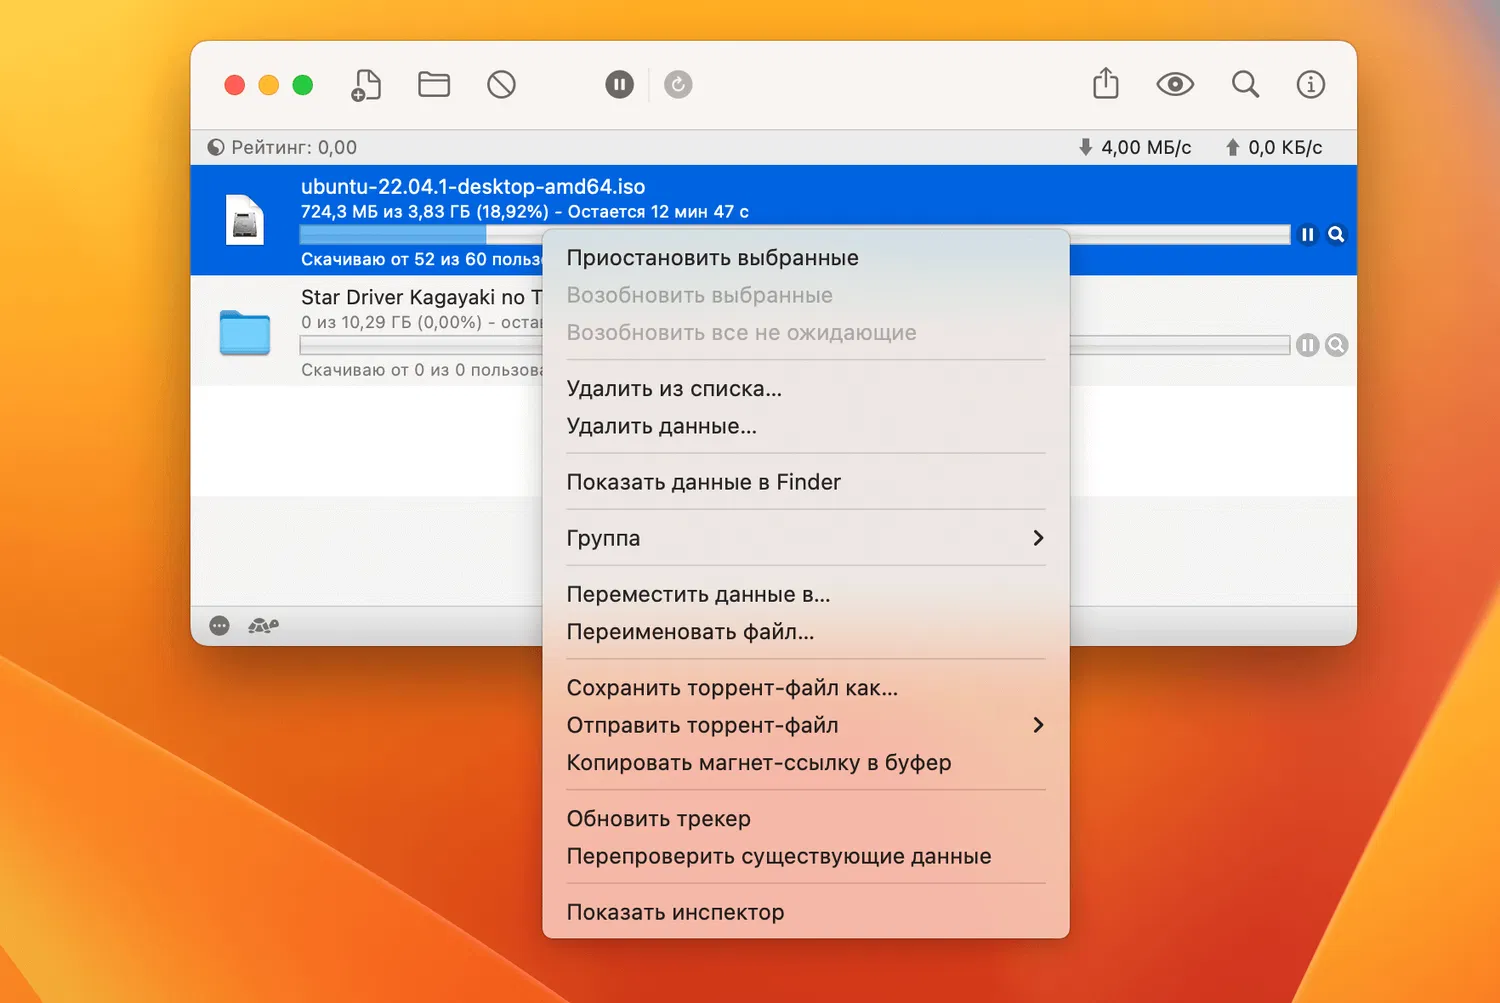
Task: Click the upload speed arrow icon
Action: pyautogui.click(x=1233, y=147)
